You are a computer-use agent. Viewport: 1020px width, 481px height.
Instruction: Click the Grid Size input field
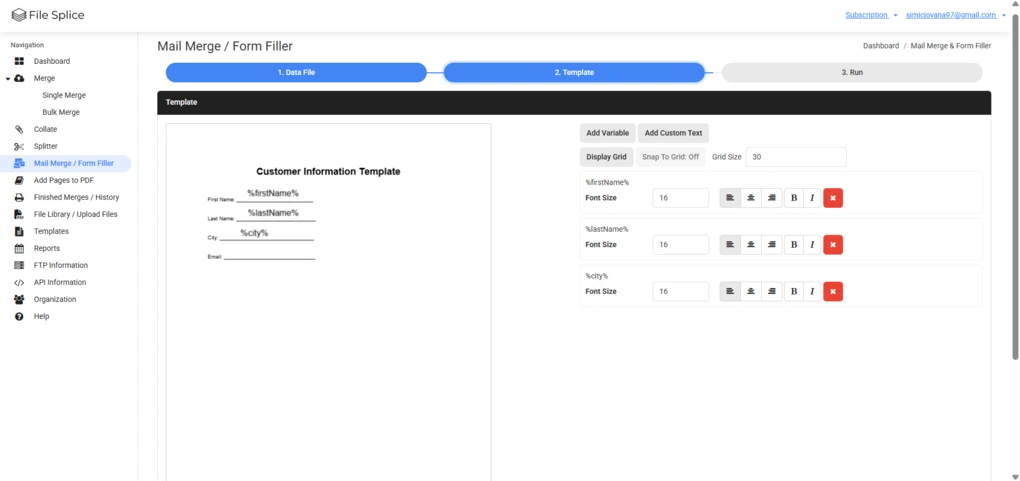pyautogui.click(x=796, y=157)
